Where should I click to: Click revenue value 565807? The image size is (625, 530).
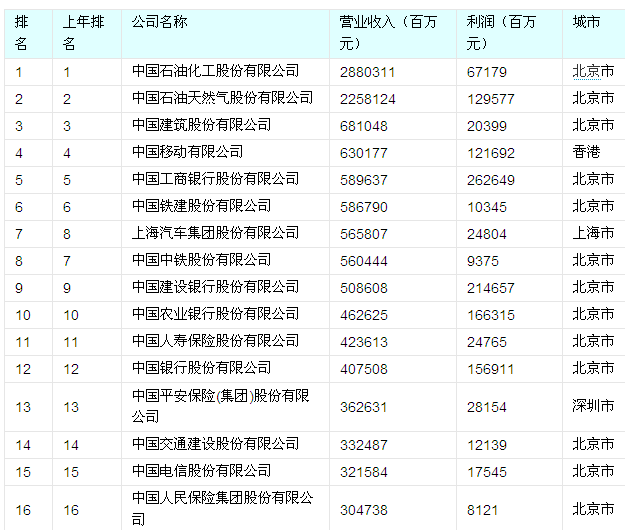click(x=364, y=234)
